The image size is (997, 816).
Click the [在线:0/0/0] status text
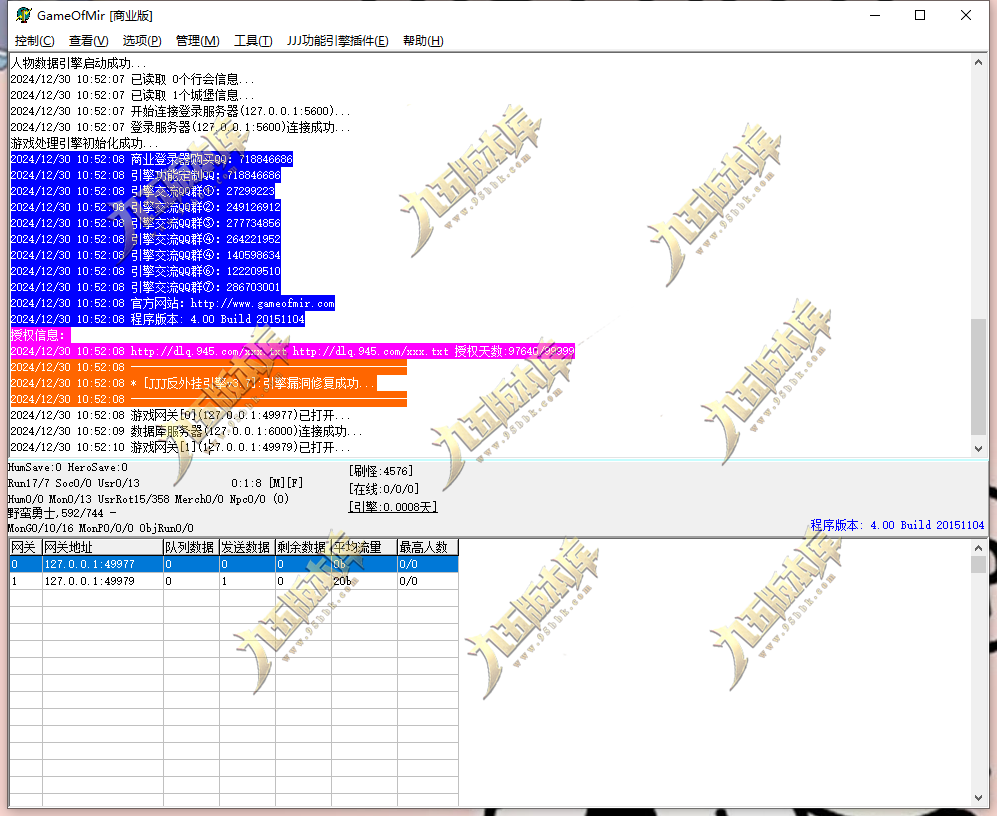click(x=384, y=489)
